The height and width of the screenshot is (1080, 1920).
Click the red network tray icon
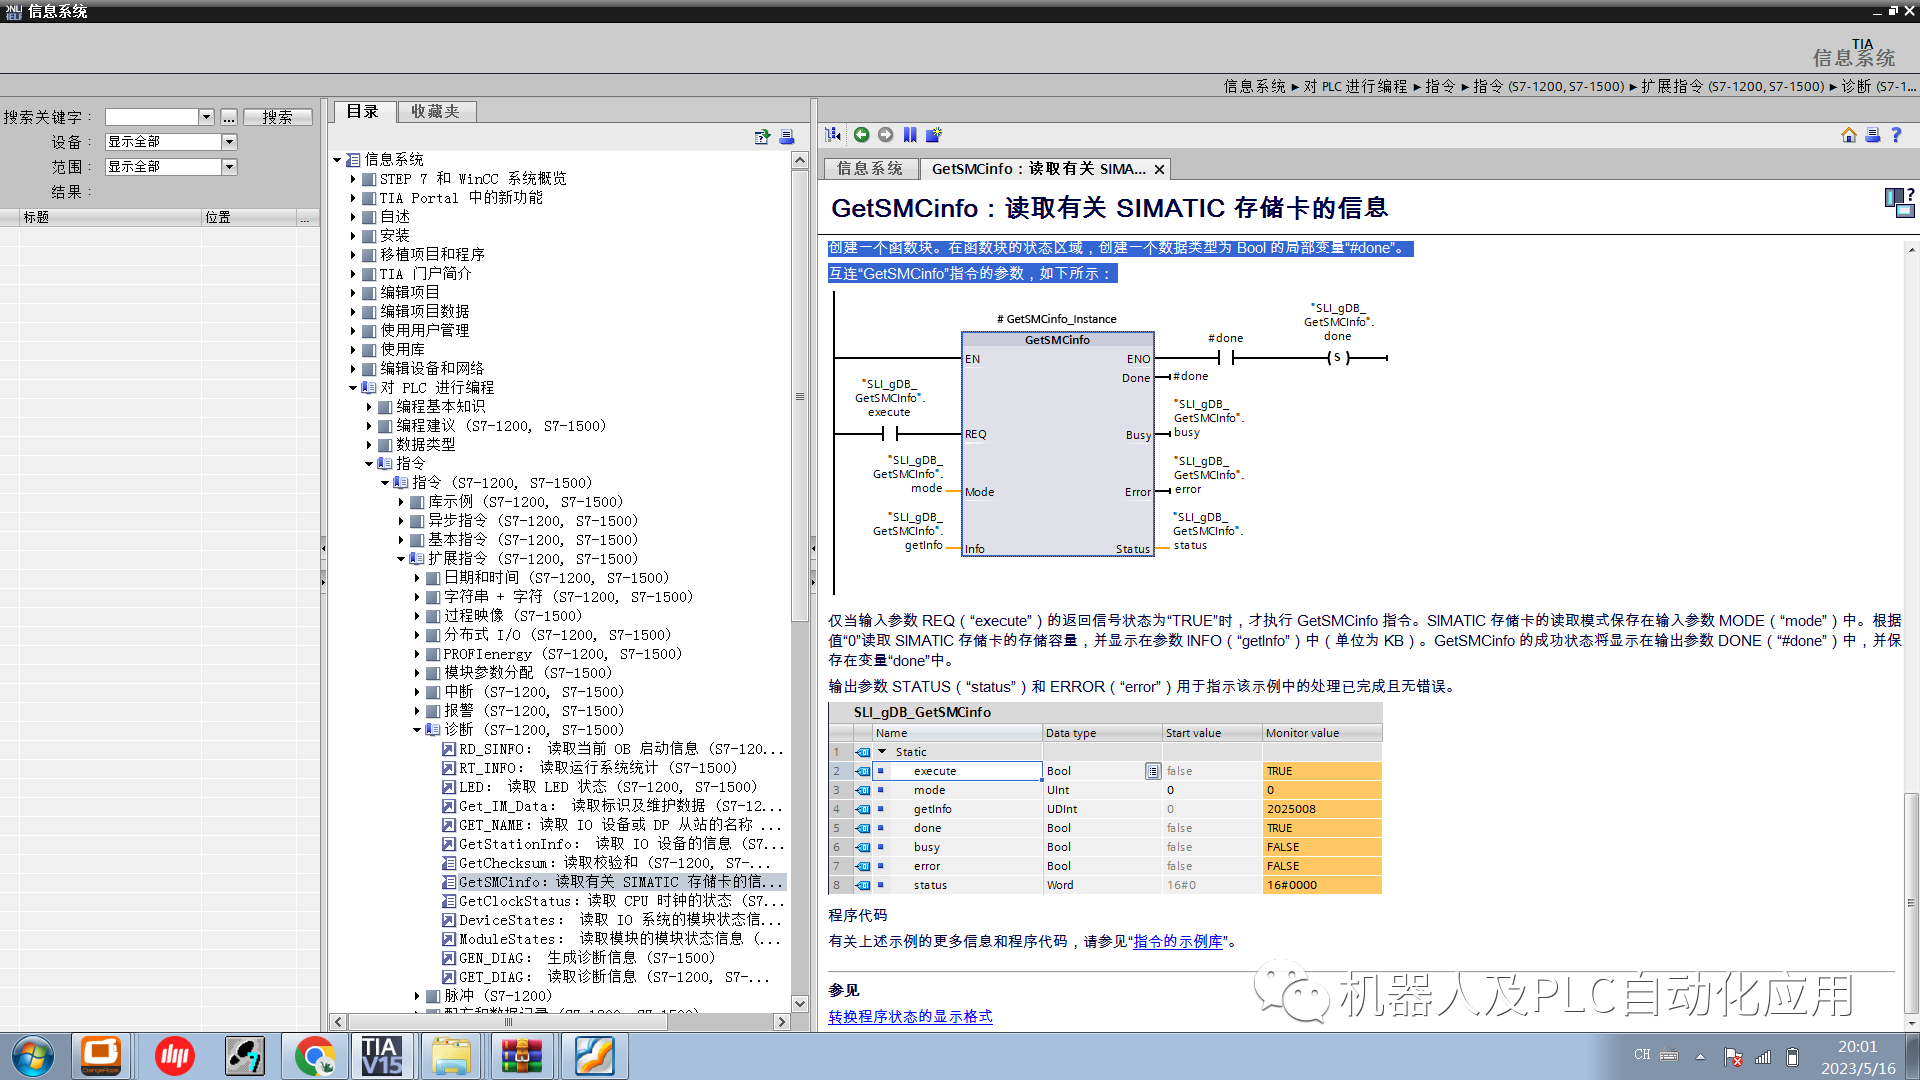pyautogui.click(x=1734, y=1057)
